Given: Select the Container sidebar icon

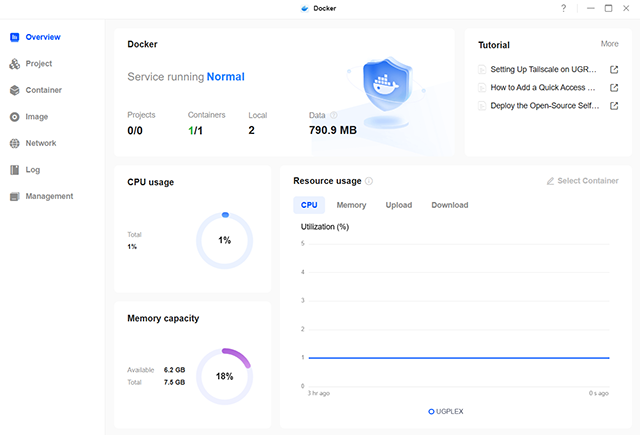Looking at the screenshot, I should pos(15,90).
